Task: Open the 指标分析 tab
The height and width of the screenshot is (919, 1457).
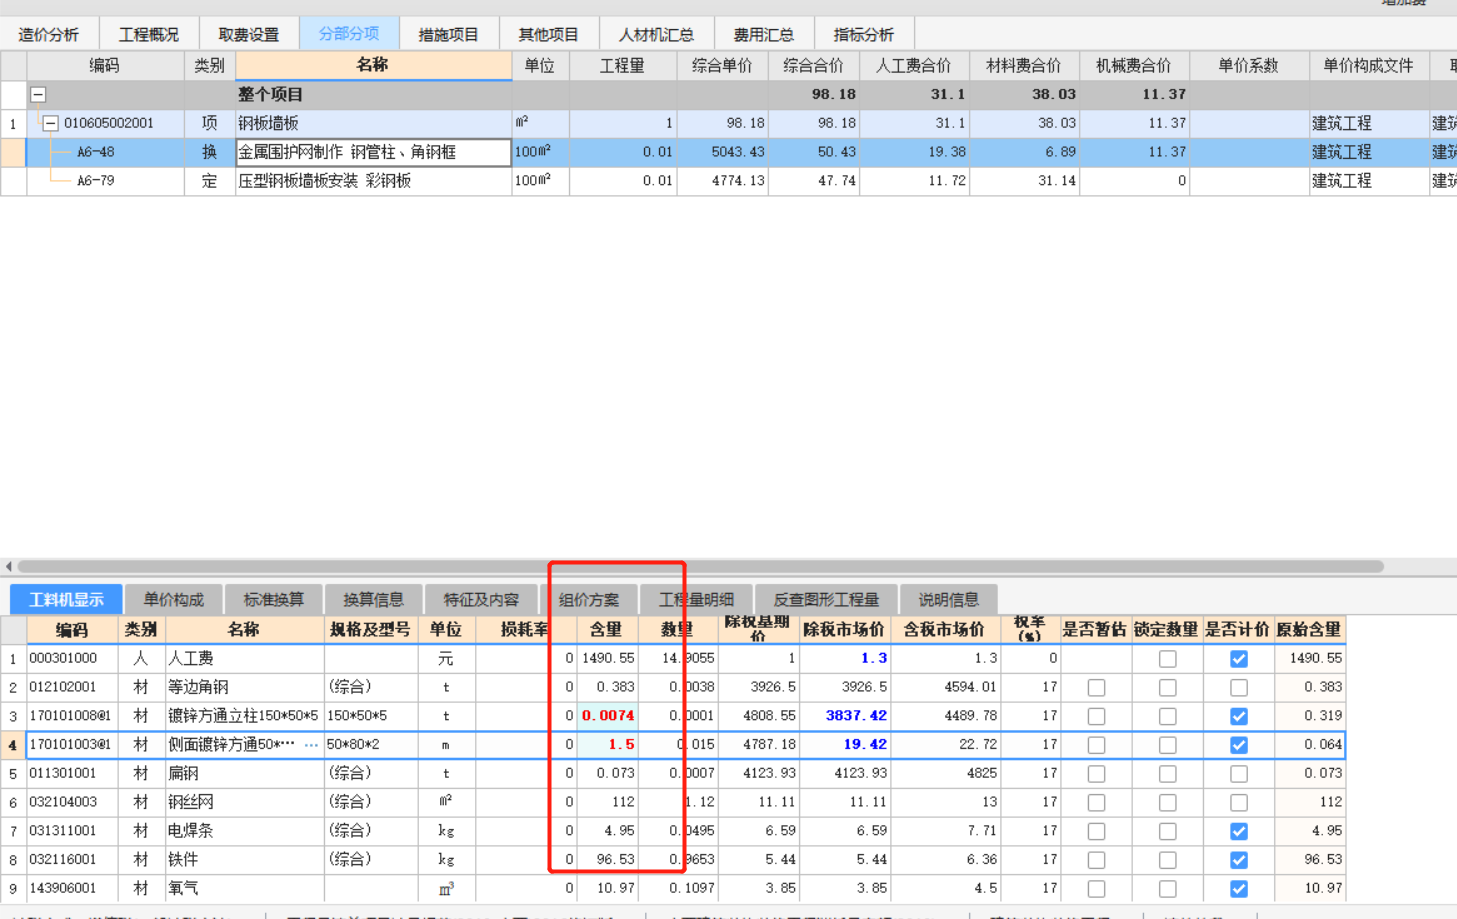Action: pos(863,34)
